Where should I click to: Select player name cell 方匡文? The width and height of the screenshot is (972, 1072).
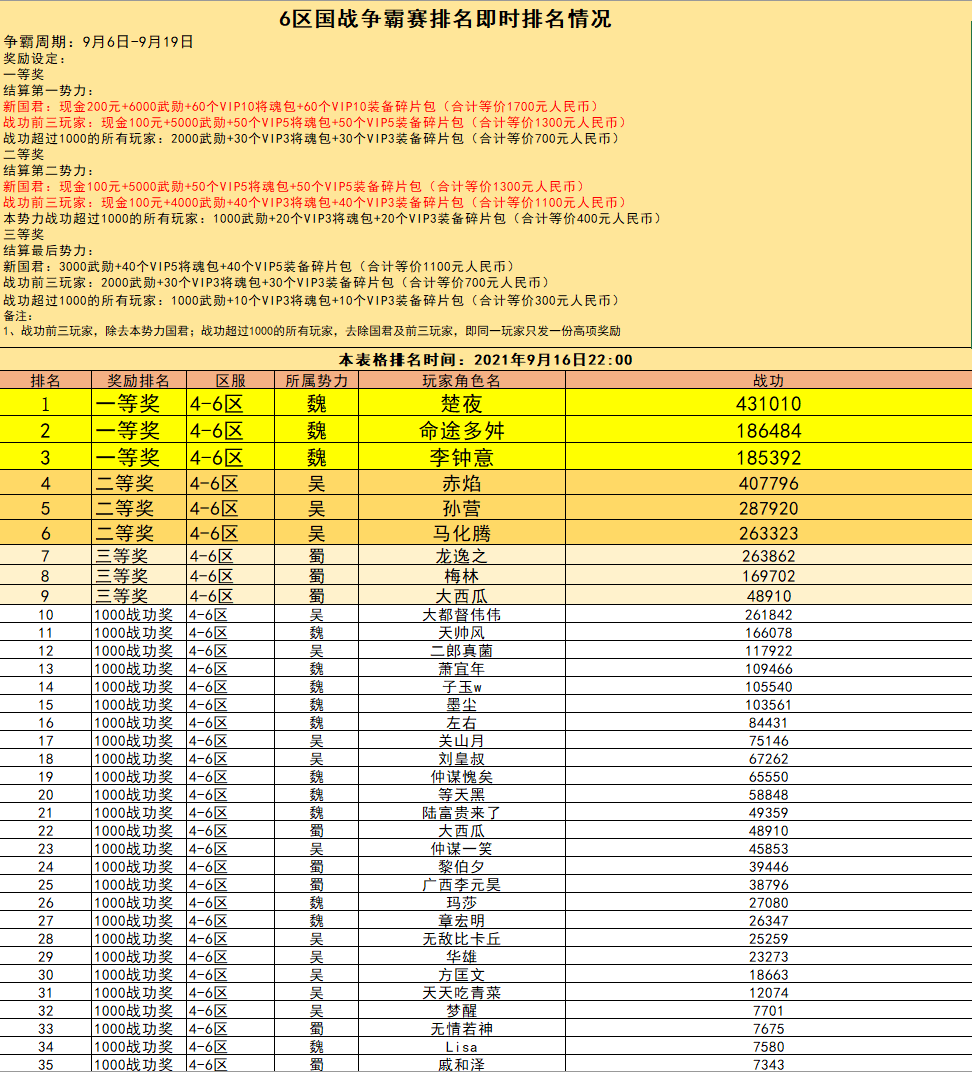pyautogui.click(x=461, y=974)
